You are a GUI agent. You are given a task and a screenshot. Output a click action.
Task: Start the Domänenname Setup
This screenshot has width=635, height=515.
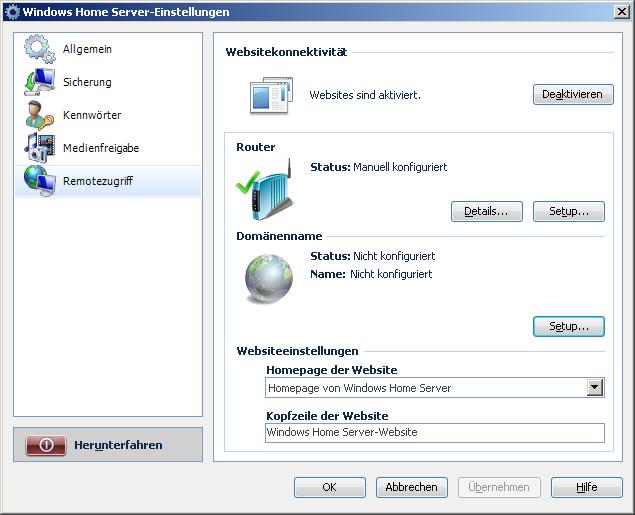(569, 326)
